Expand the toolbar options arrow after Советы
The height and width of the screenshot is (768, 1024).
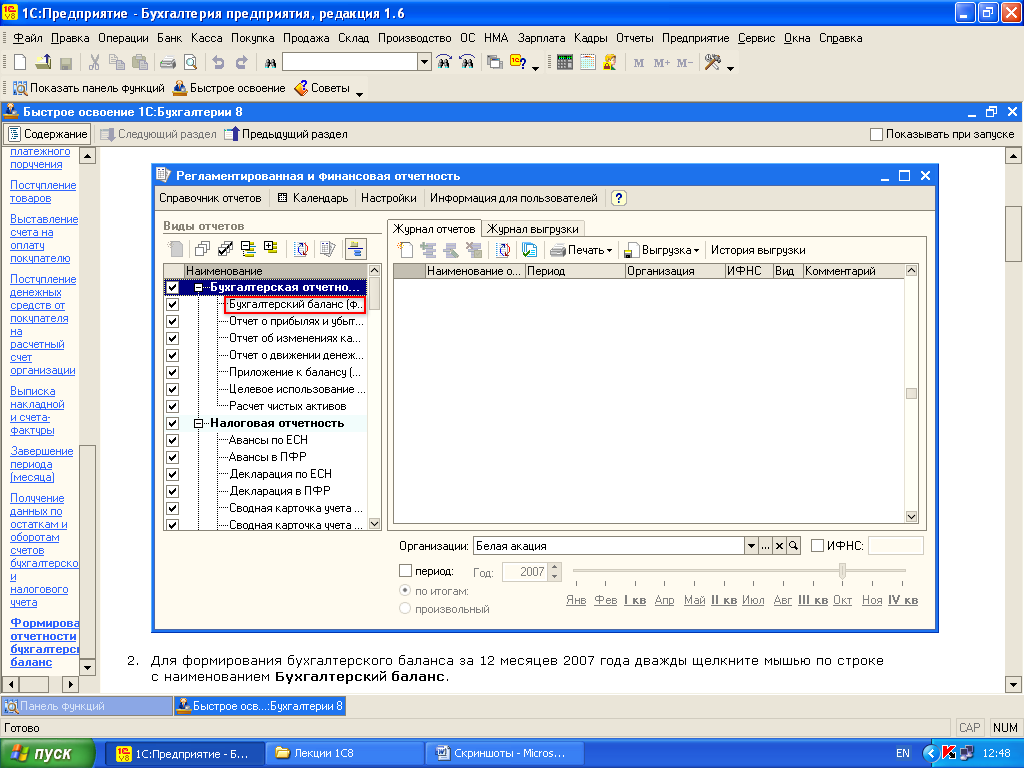click(x=359, y=93)
